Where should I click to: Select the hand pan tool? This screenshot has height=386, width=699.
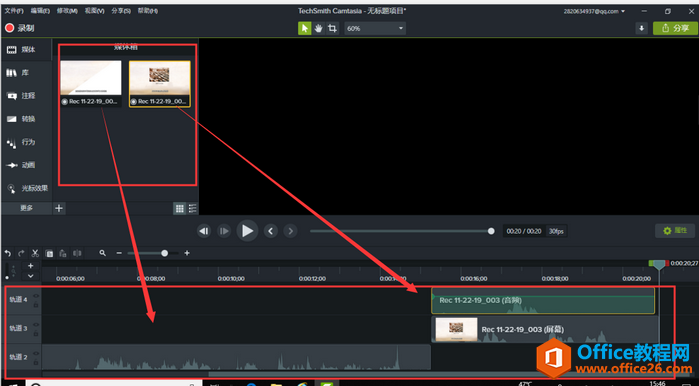coord(318,28)
